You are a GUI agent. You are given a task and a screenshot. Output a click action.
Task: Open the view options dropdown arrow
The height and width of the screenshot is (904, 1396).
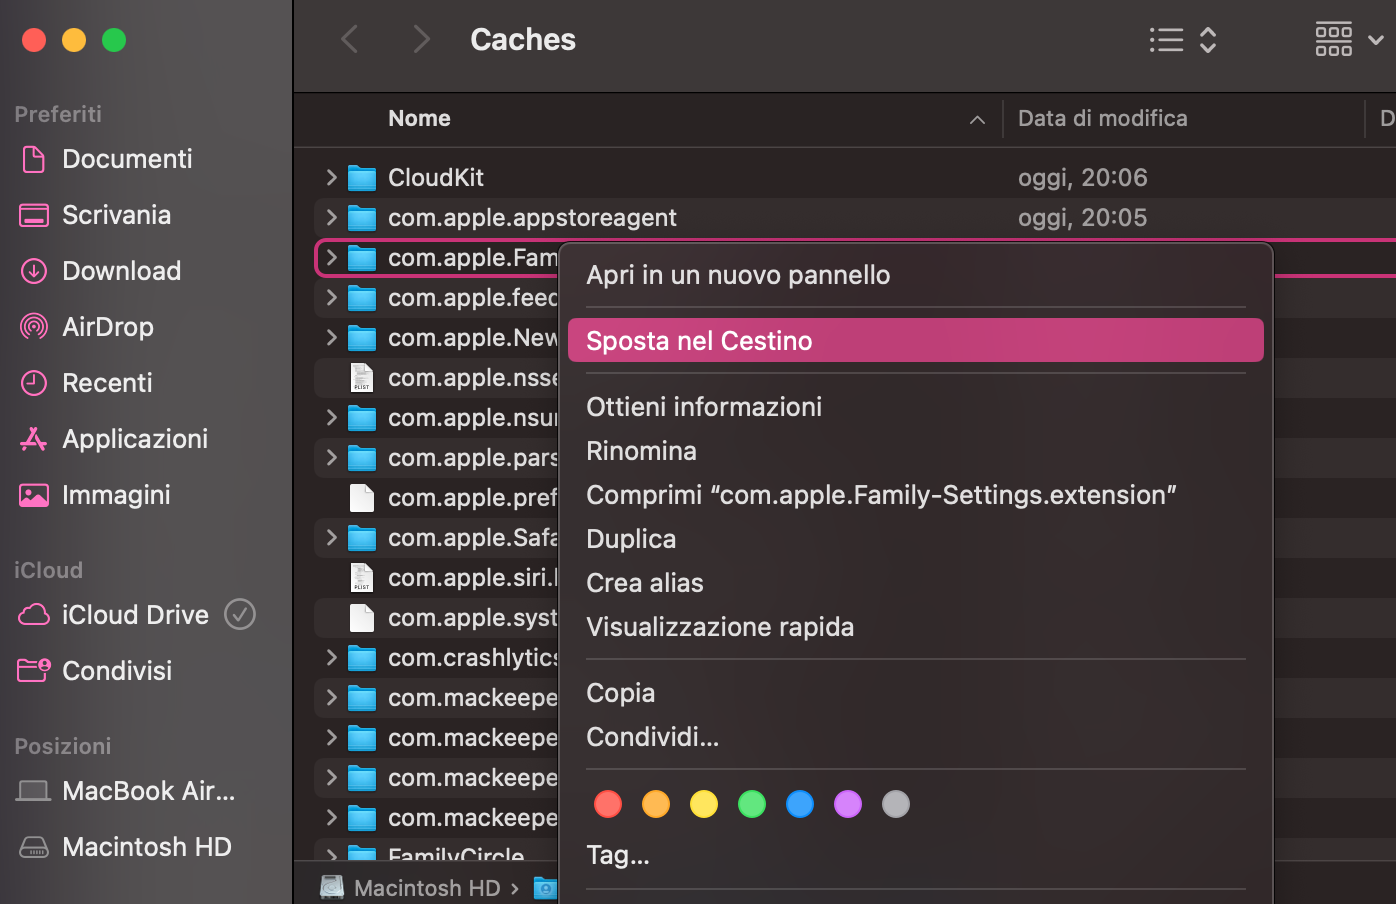coord(1375,40)
